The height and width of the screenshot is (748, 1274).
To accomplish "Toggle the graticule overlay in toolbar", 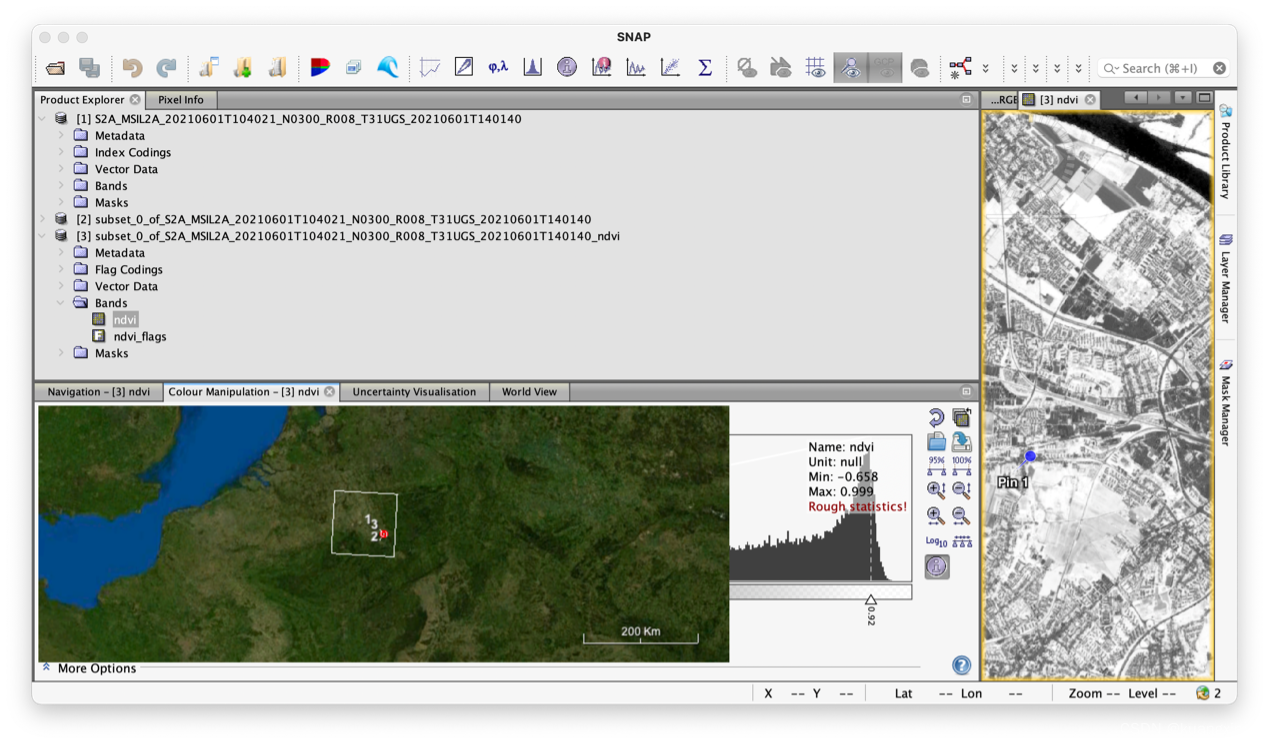I will (816, 67).
